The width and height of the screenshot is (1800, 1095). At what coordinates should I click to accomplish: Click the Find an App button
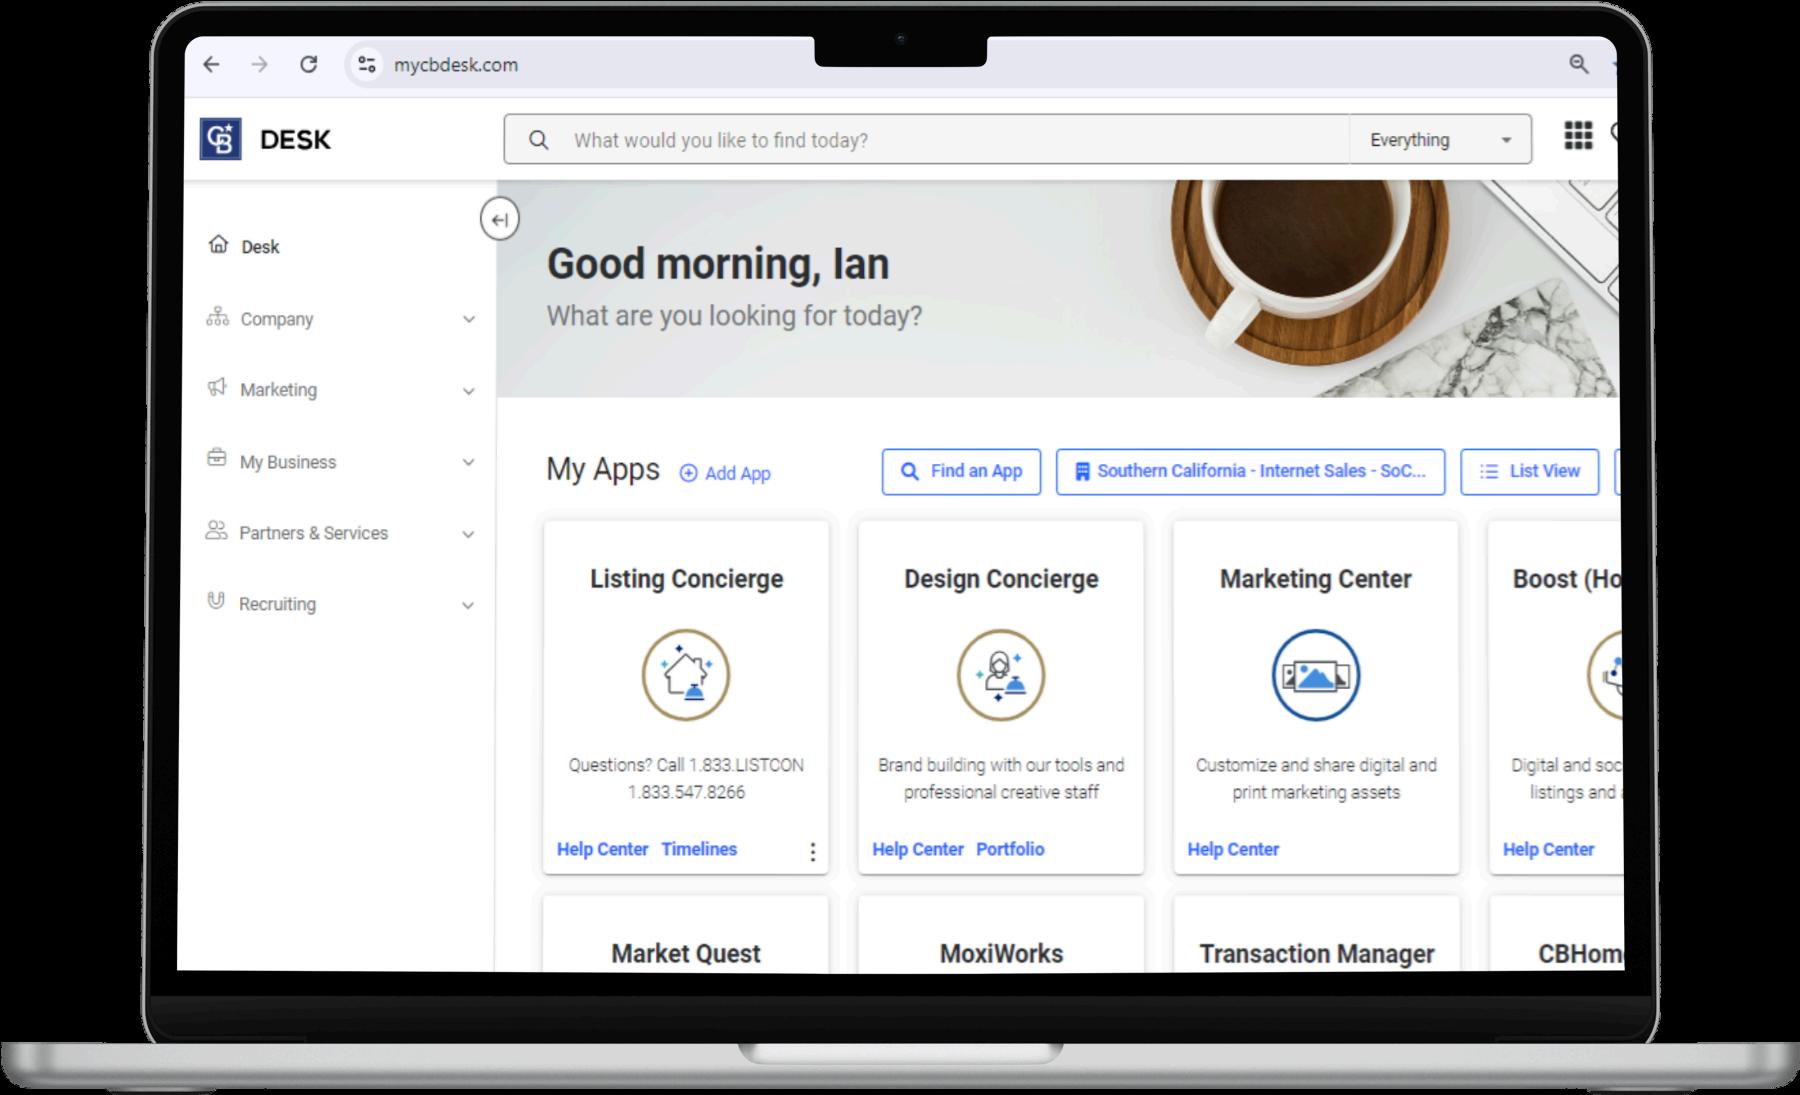pyautogui.click(x=961, y=472)
